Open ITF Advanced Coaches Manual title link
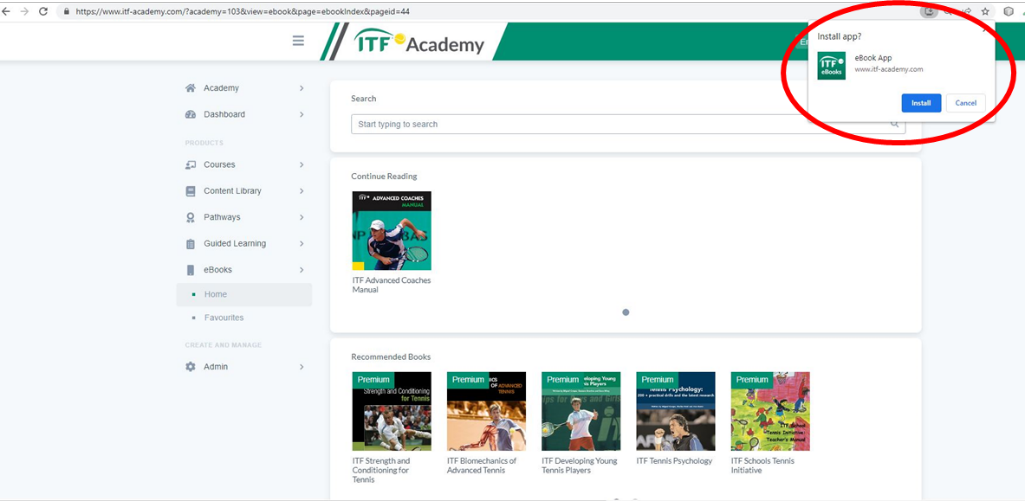The image size is (1025, 501). click(x=391, y=285)
